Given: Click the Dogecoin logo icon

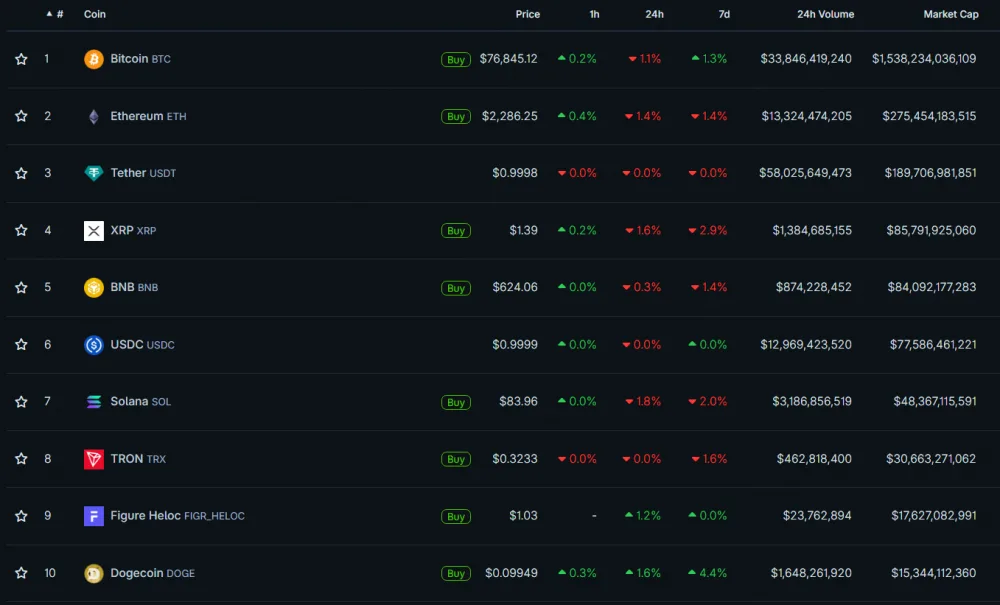Looking at the screenshot, I should [x=94, y=573].
